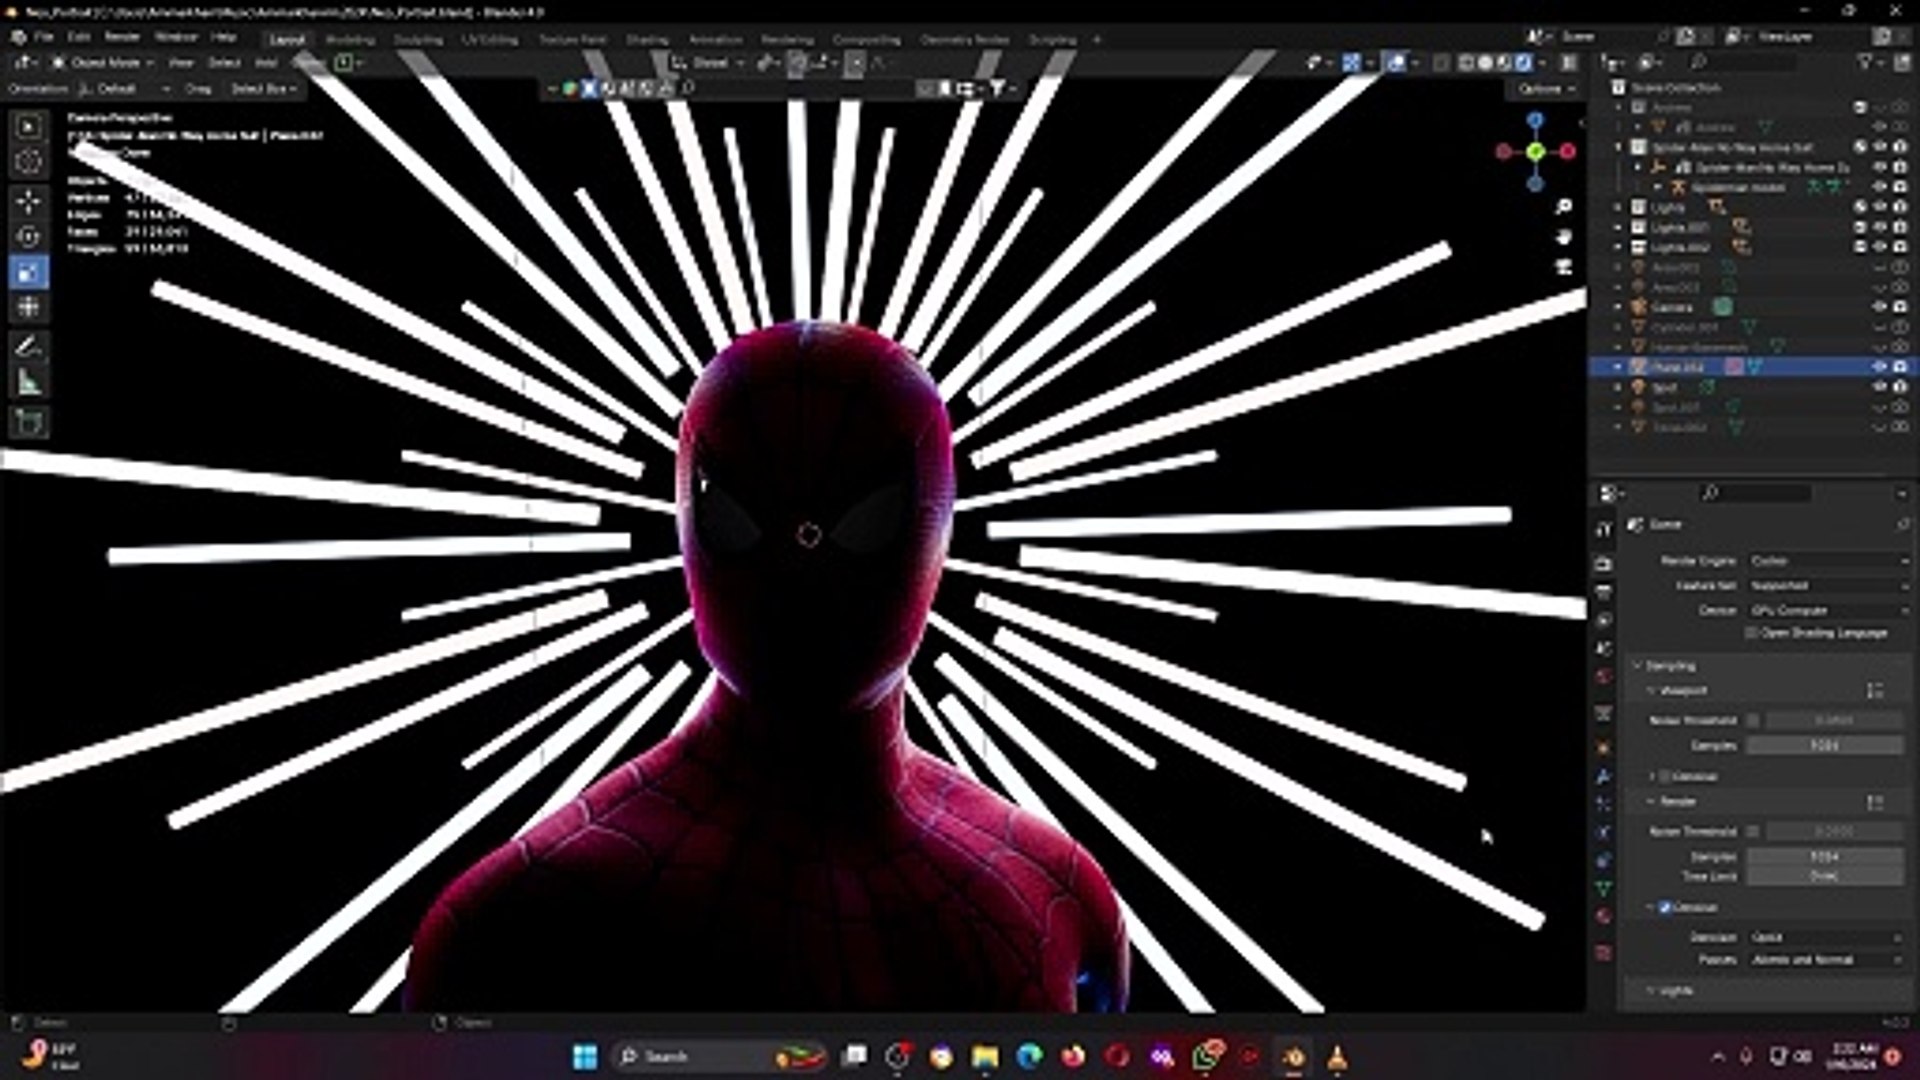Click the Zoom view magnifier icon

1564,207
